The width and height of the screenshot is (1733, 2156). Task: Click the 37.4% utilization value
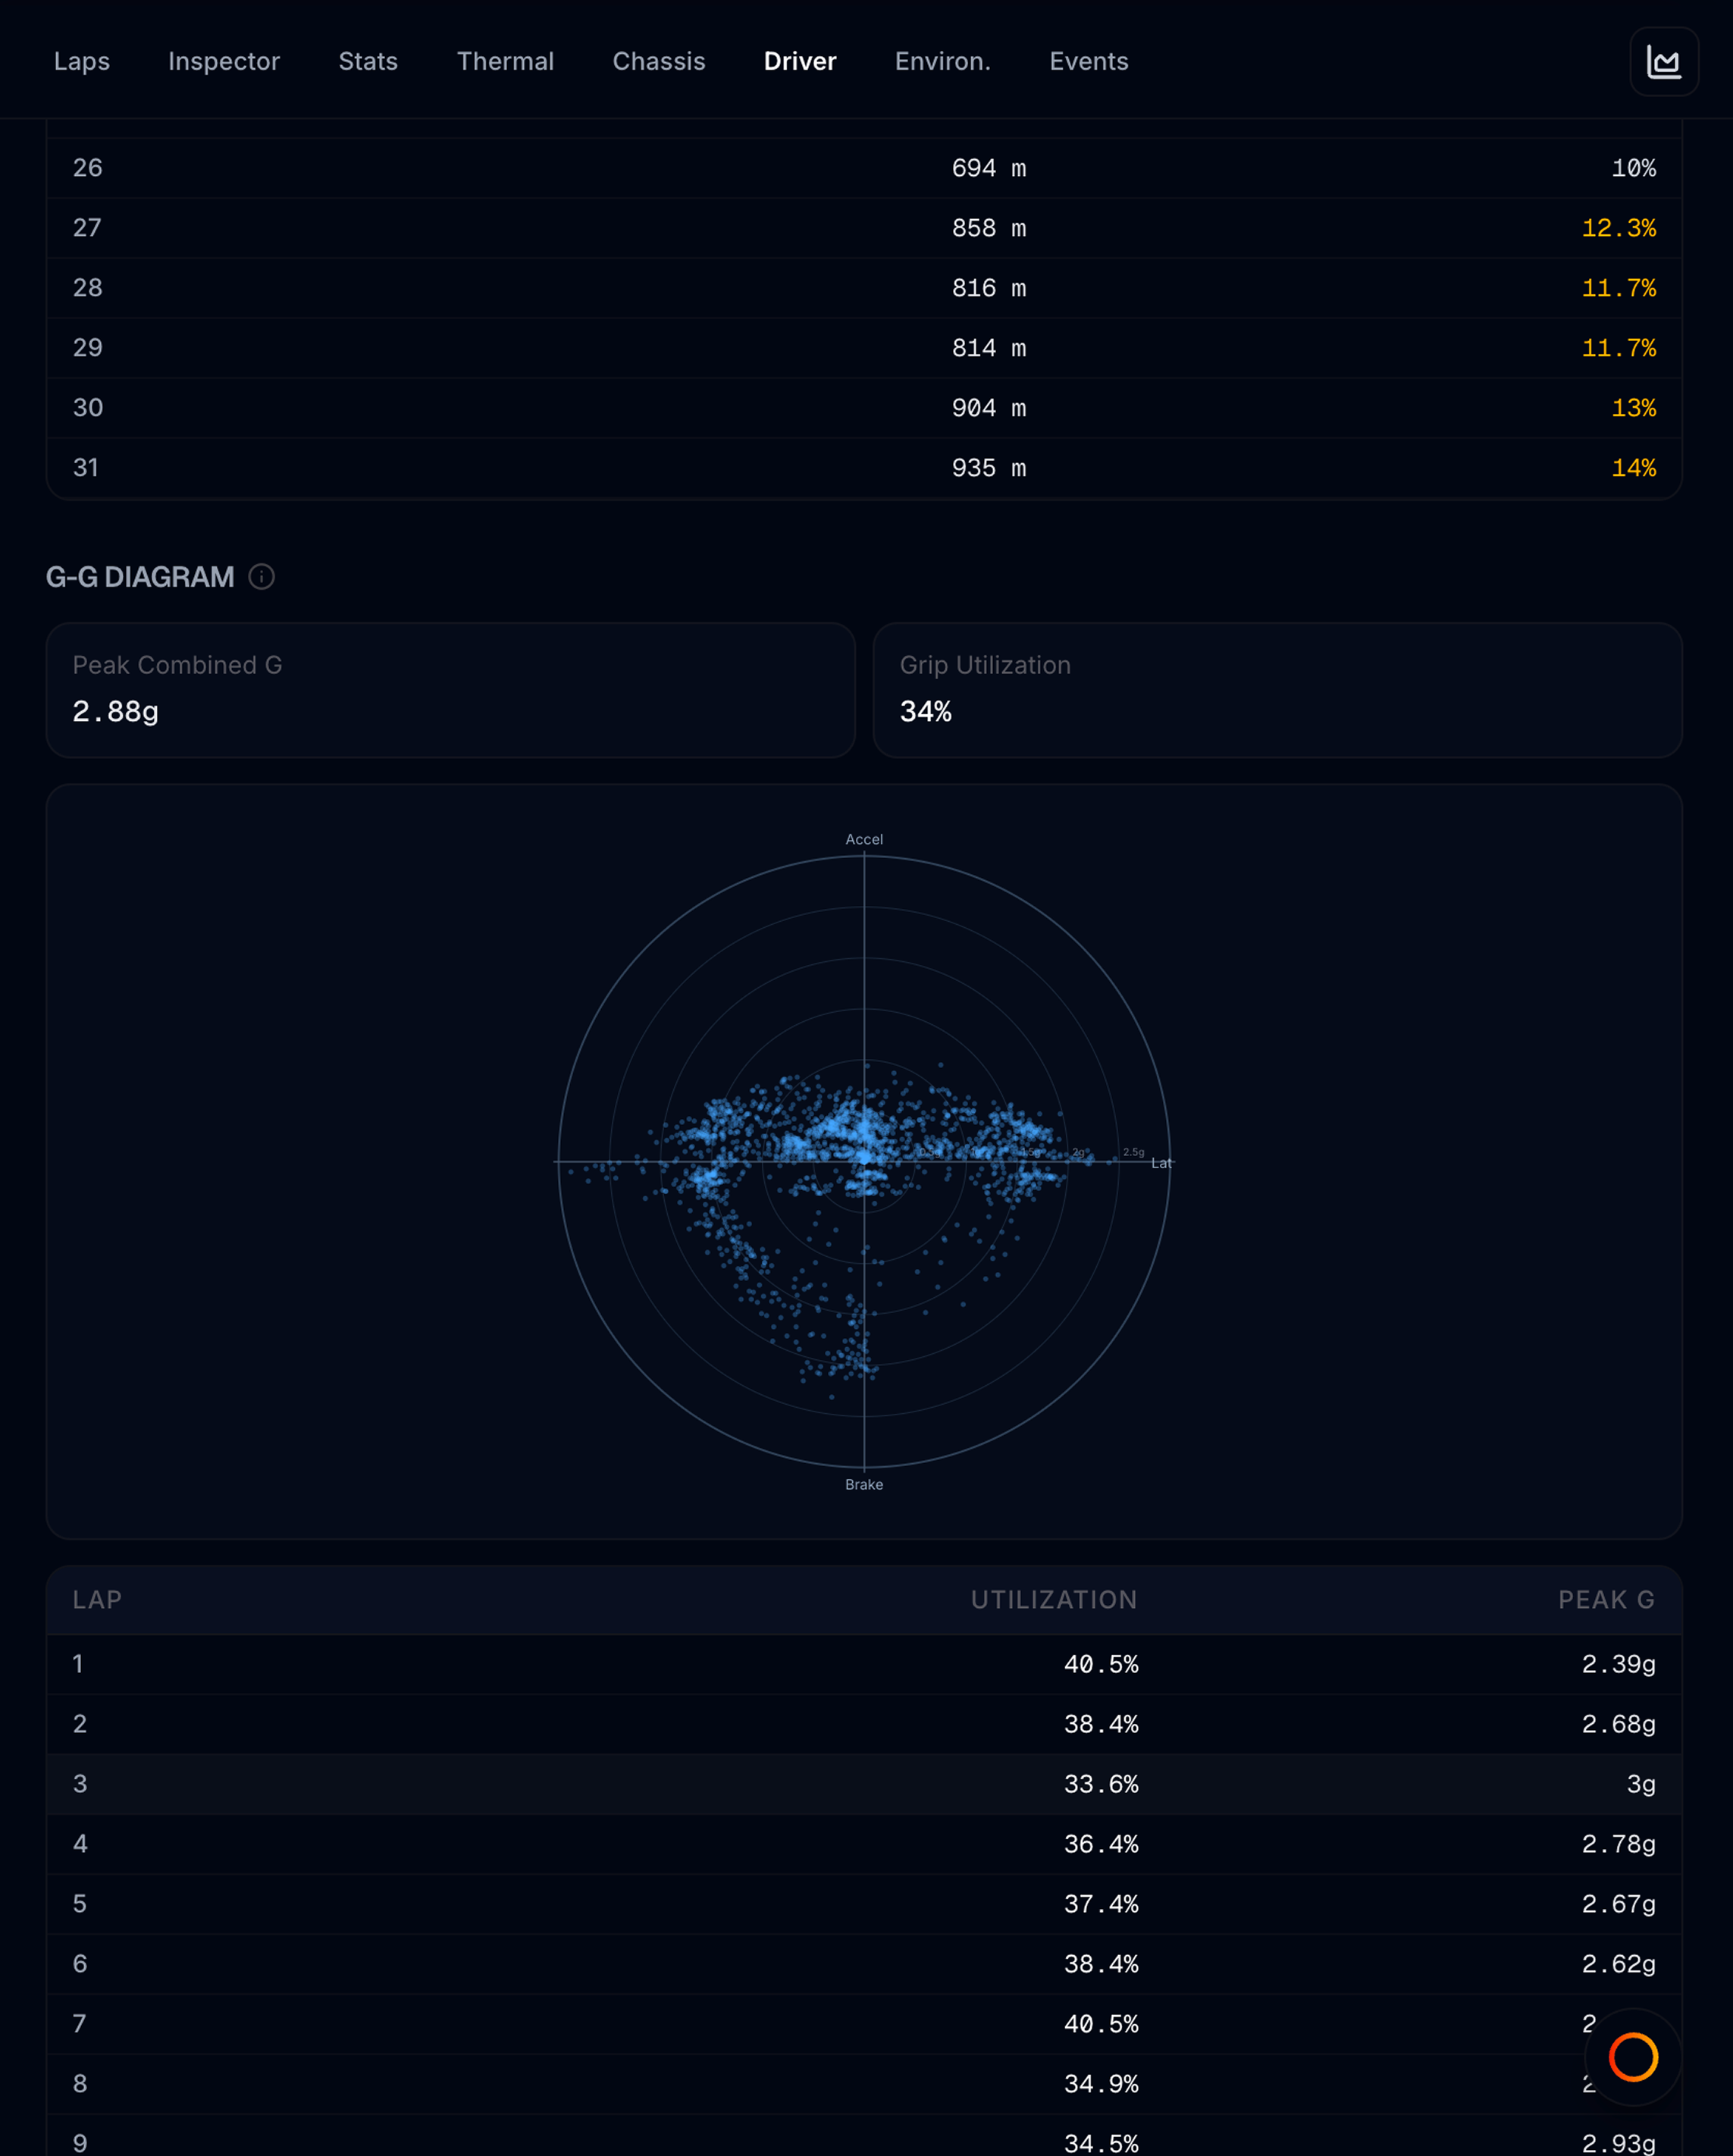tap(1101, 1904)
